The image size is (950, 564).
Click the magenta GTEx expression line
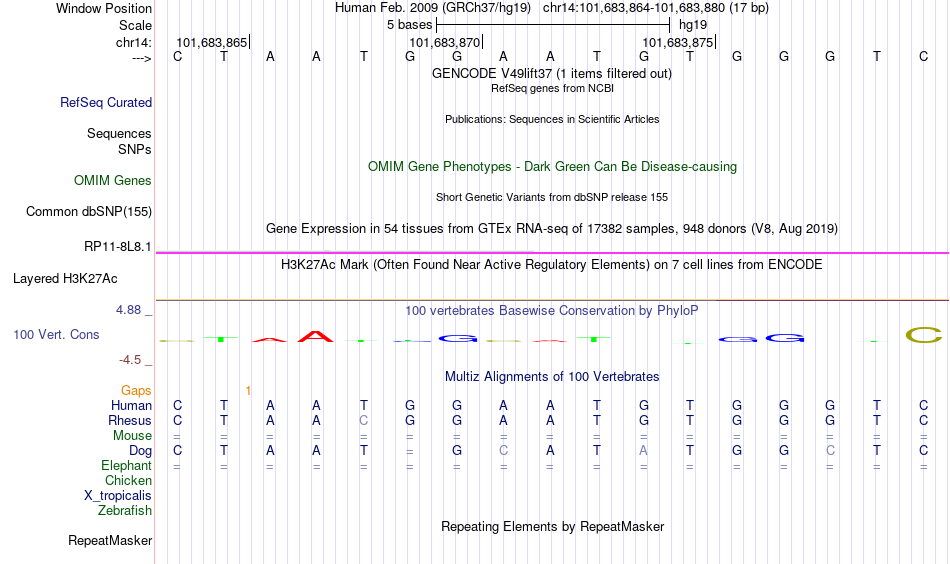click(x=552, y=253)
